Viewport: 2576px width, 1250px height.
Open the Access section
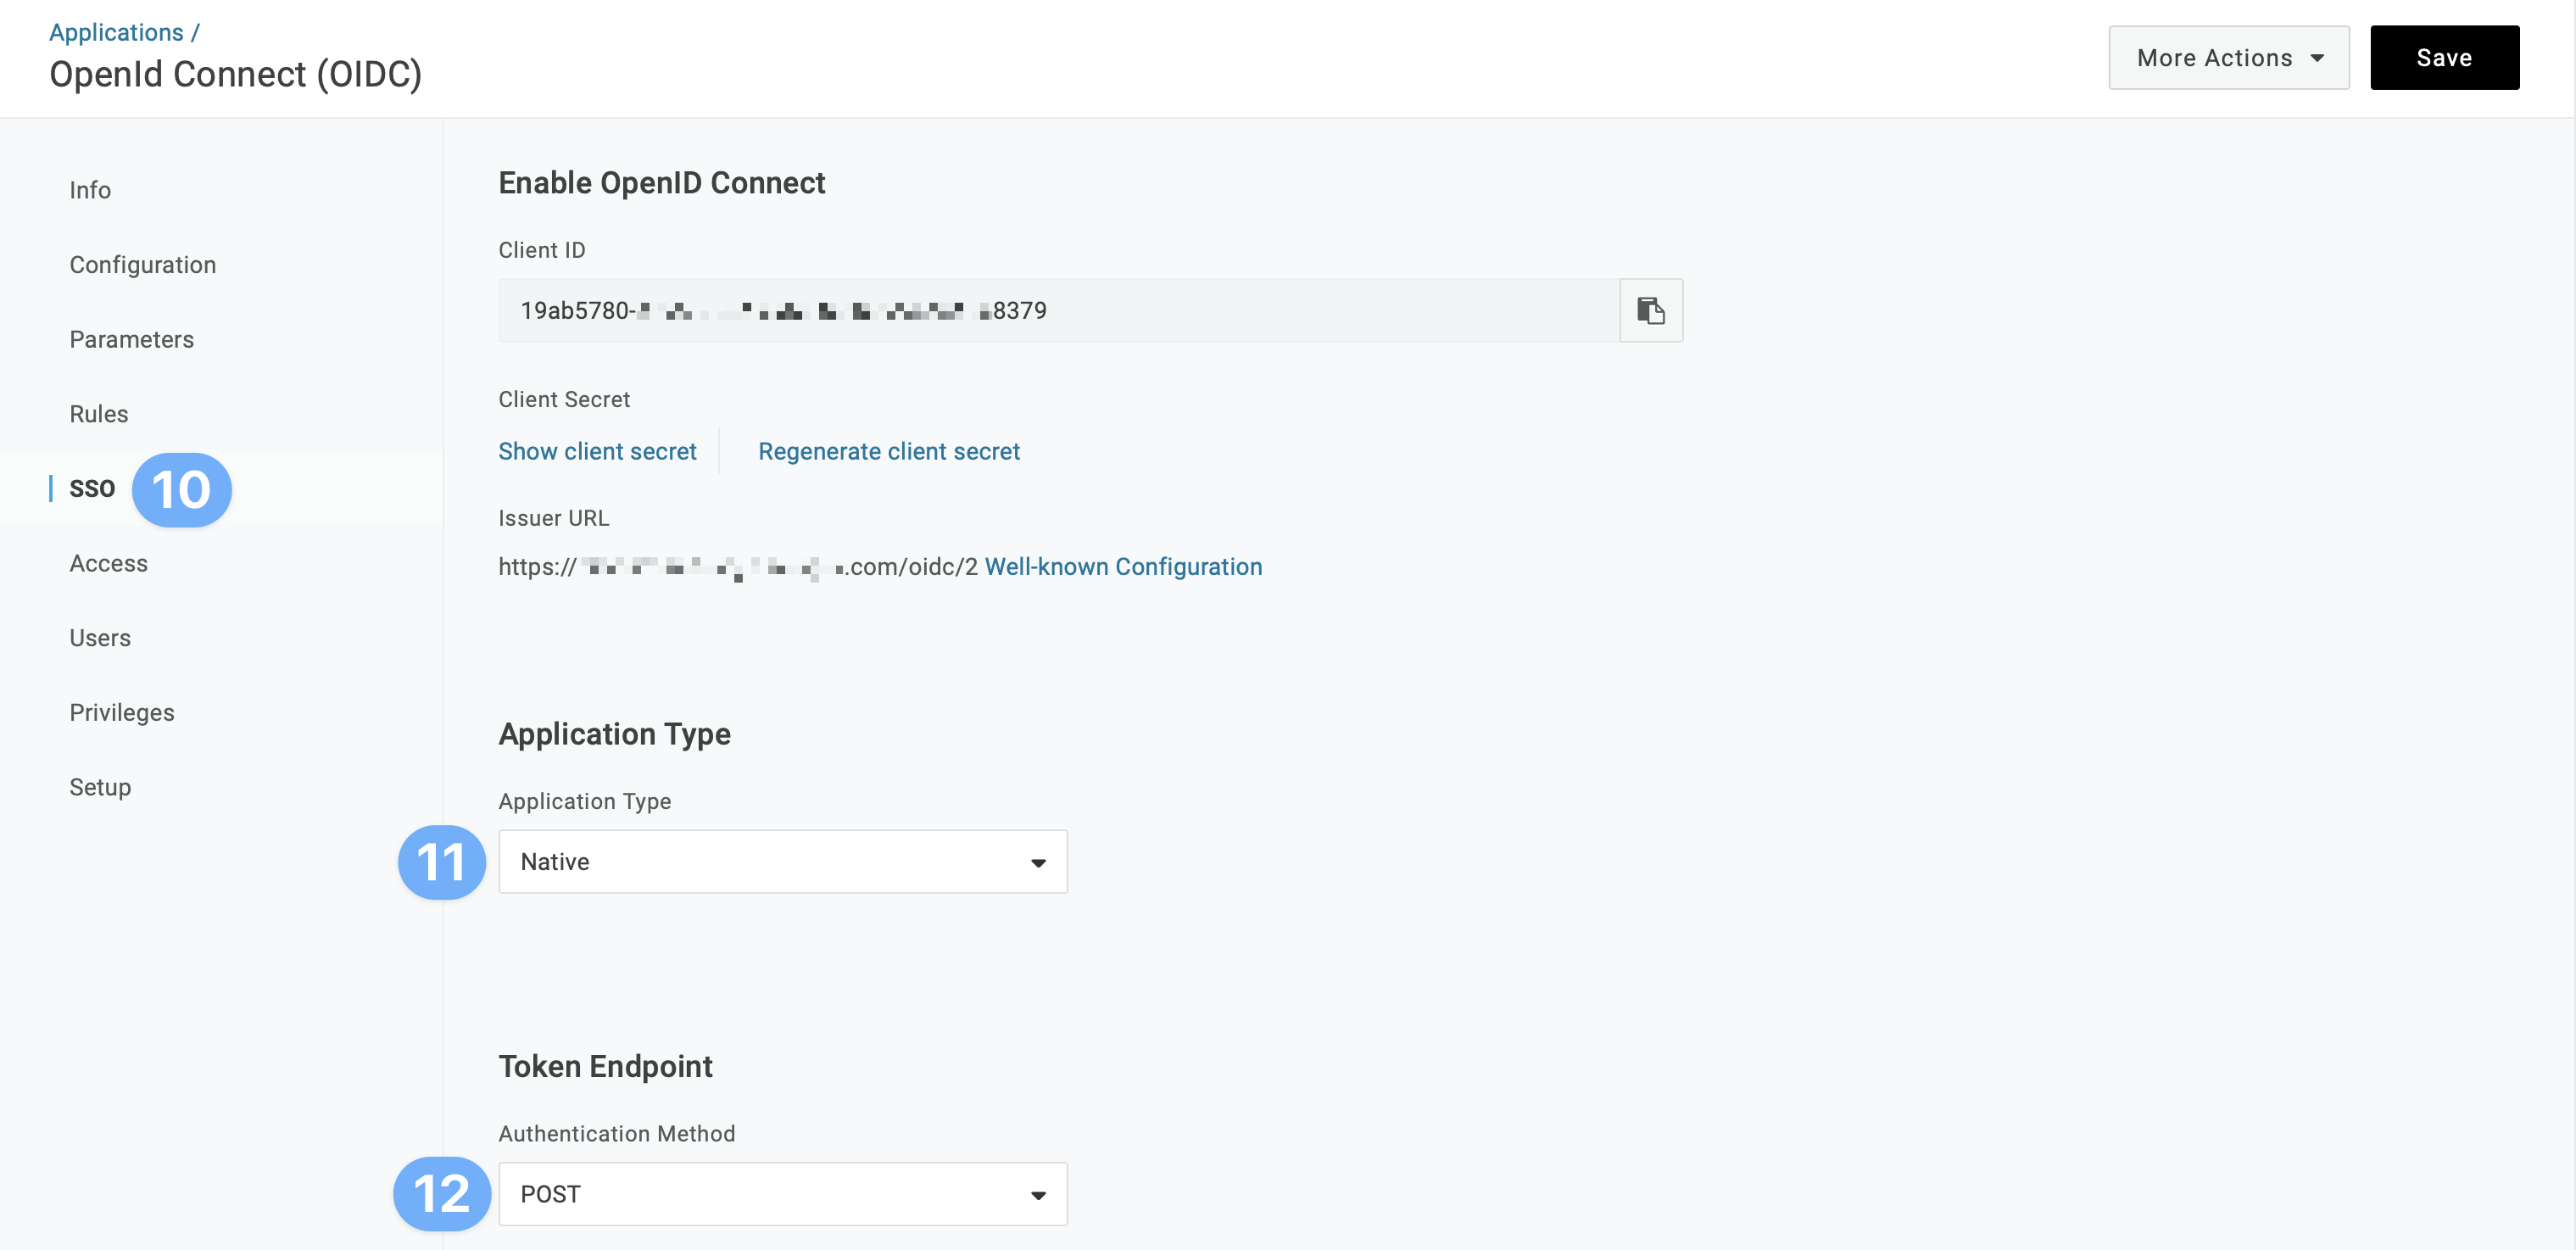(109, 564)
